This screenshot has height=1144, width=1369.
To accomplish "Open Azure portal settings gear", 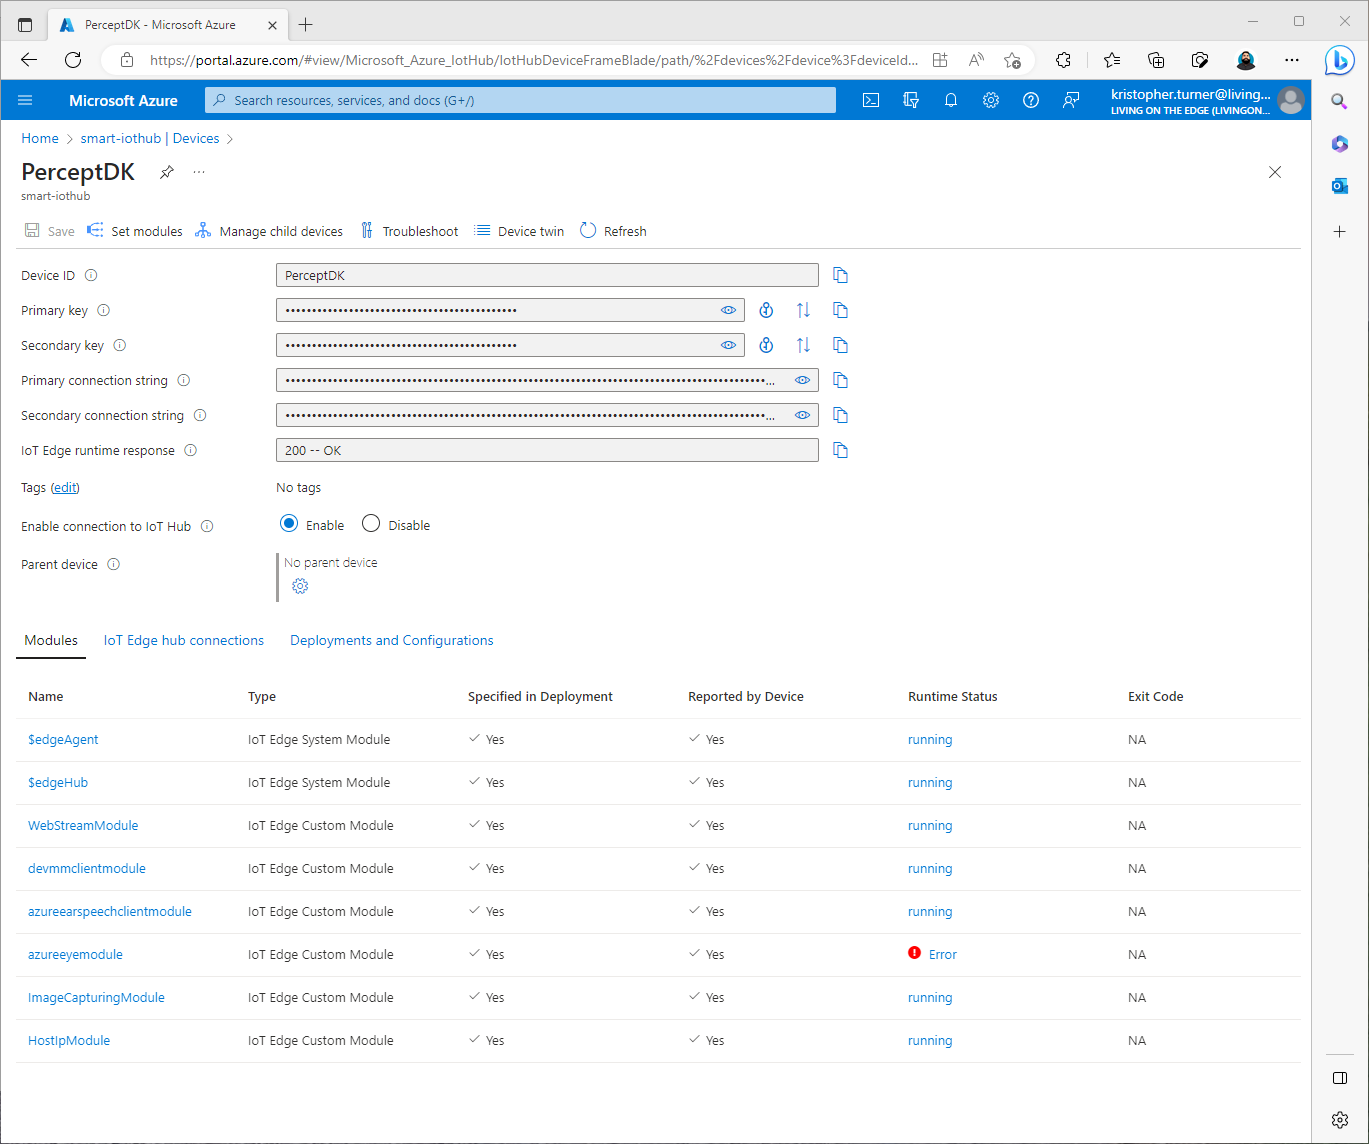I will coord(991,100).
